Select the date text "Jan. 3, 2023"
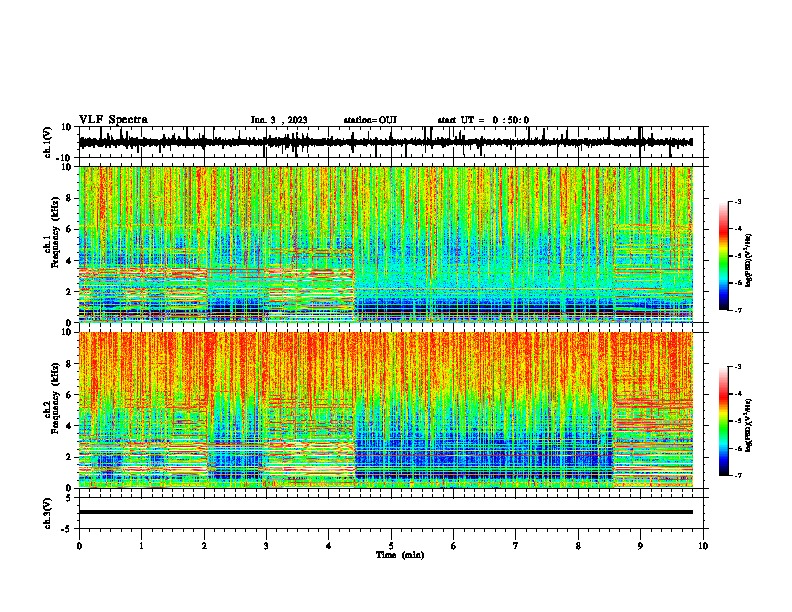The height and width of the screenshot is (612, 792). 279,120
